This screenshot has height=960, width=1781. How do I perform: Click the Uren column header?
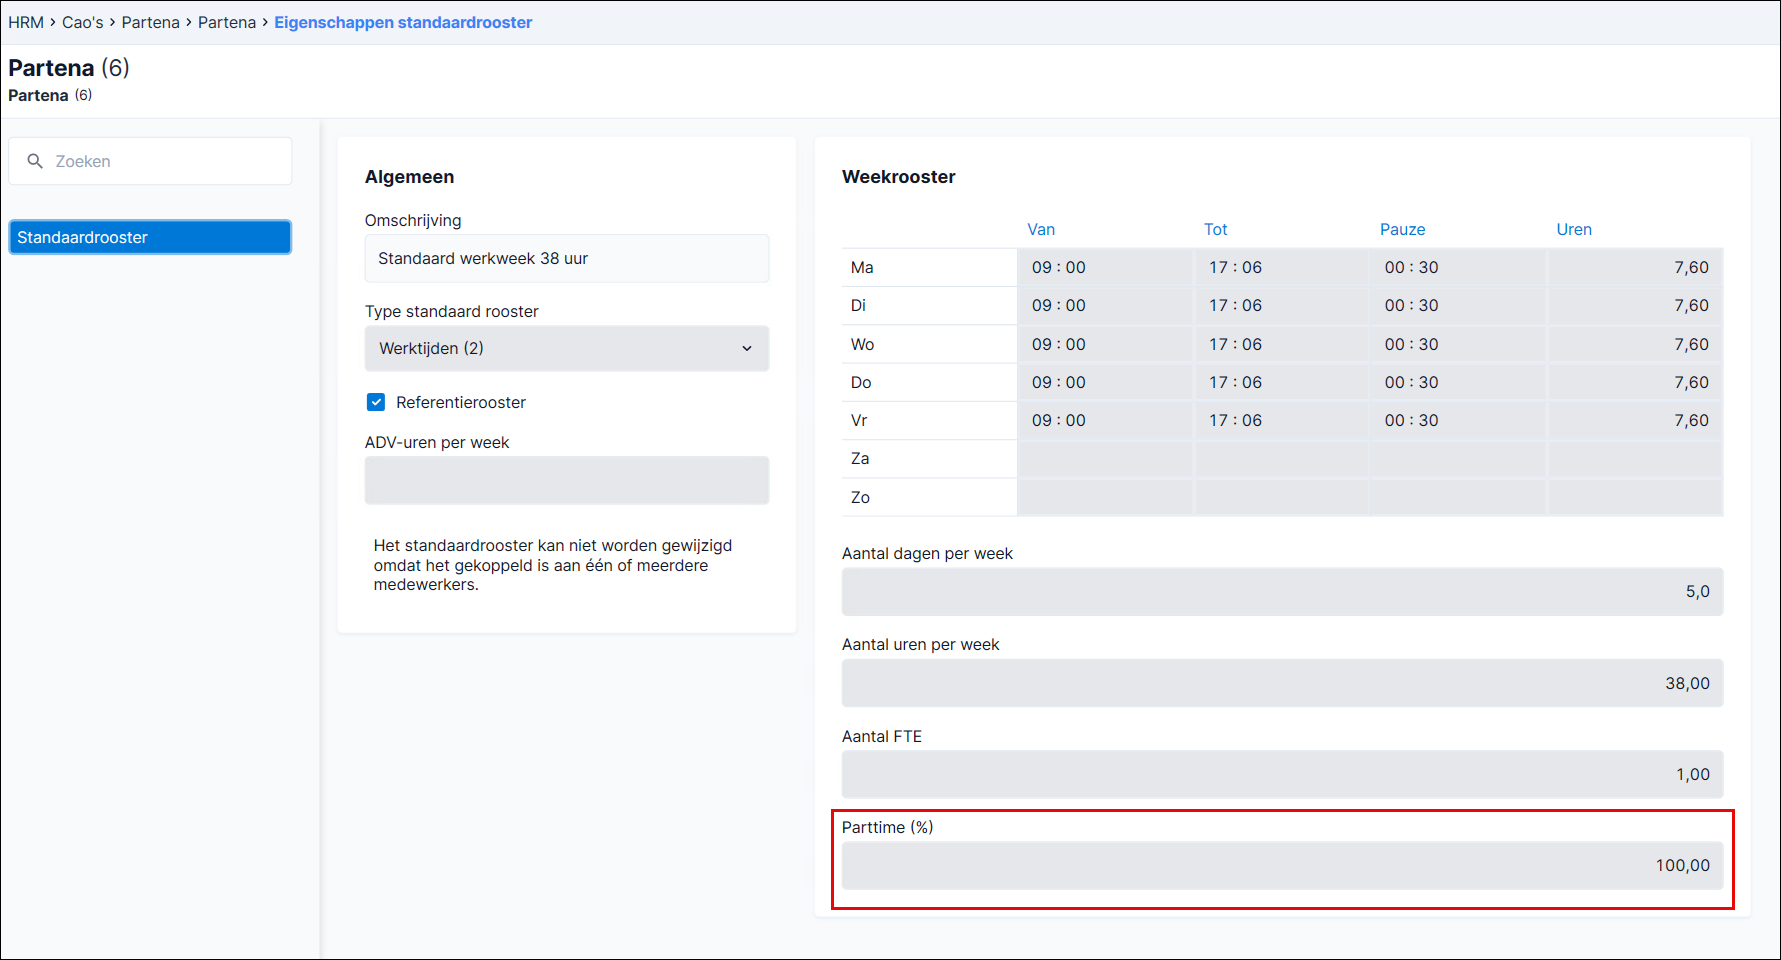click(1574, 229)
